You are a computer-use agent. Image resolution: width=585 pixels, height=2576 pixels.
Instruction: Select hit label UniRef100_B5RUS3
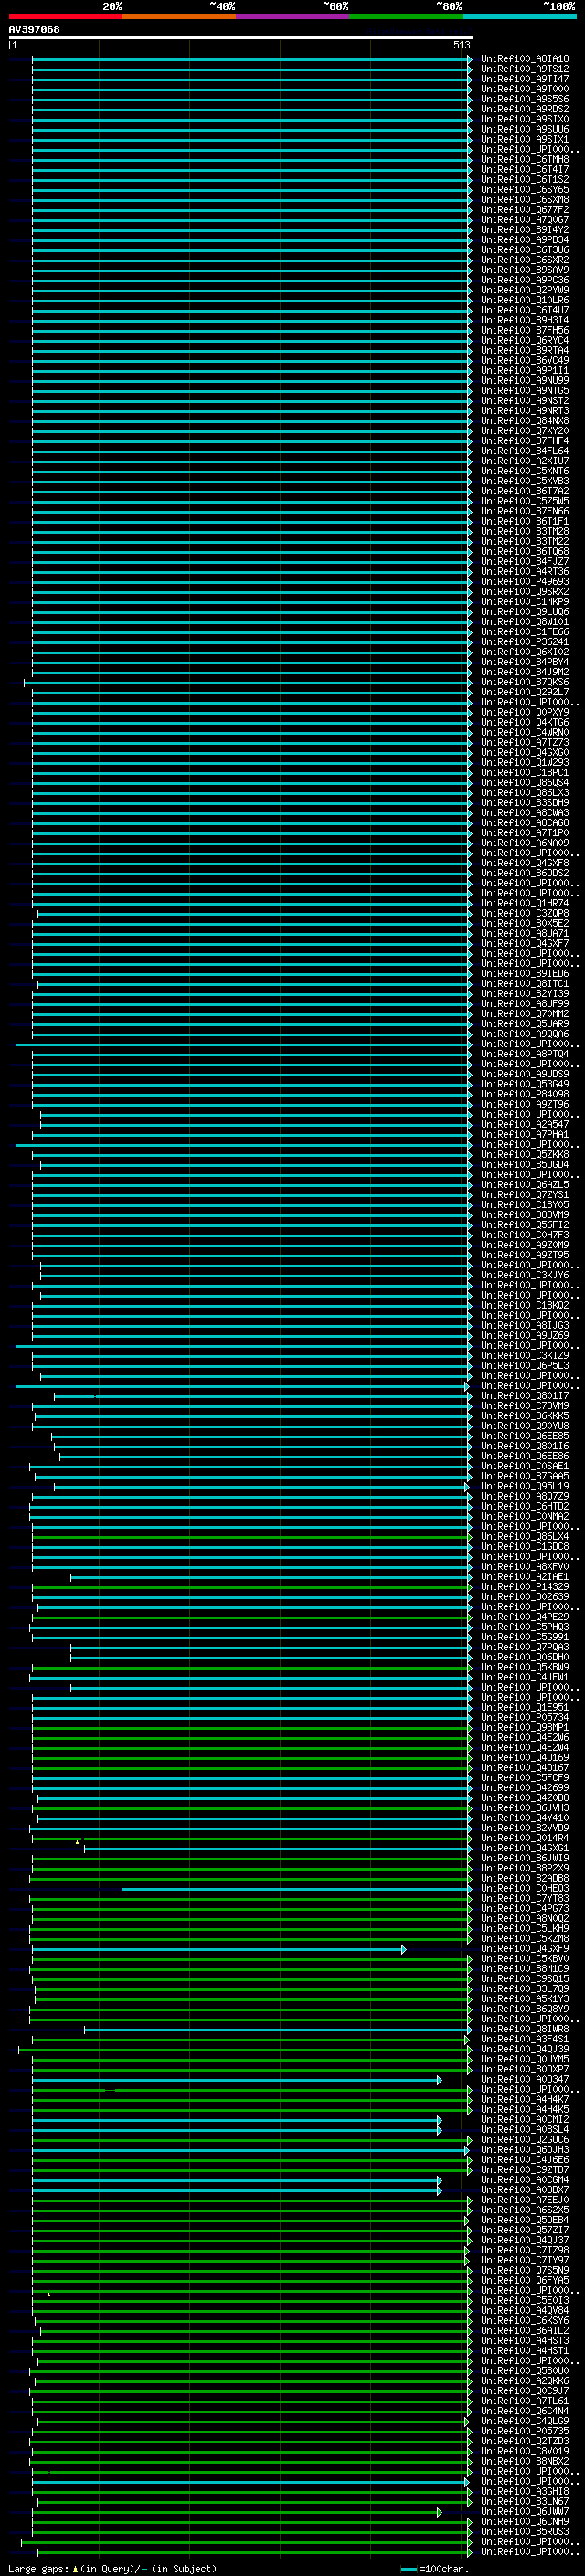click(525, 2531)
